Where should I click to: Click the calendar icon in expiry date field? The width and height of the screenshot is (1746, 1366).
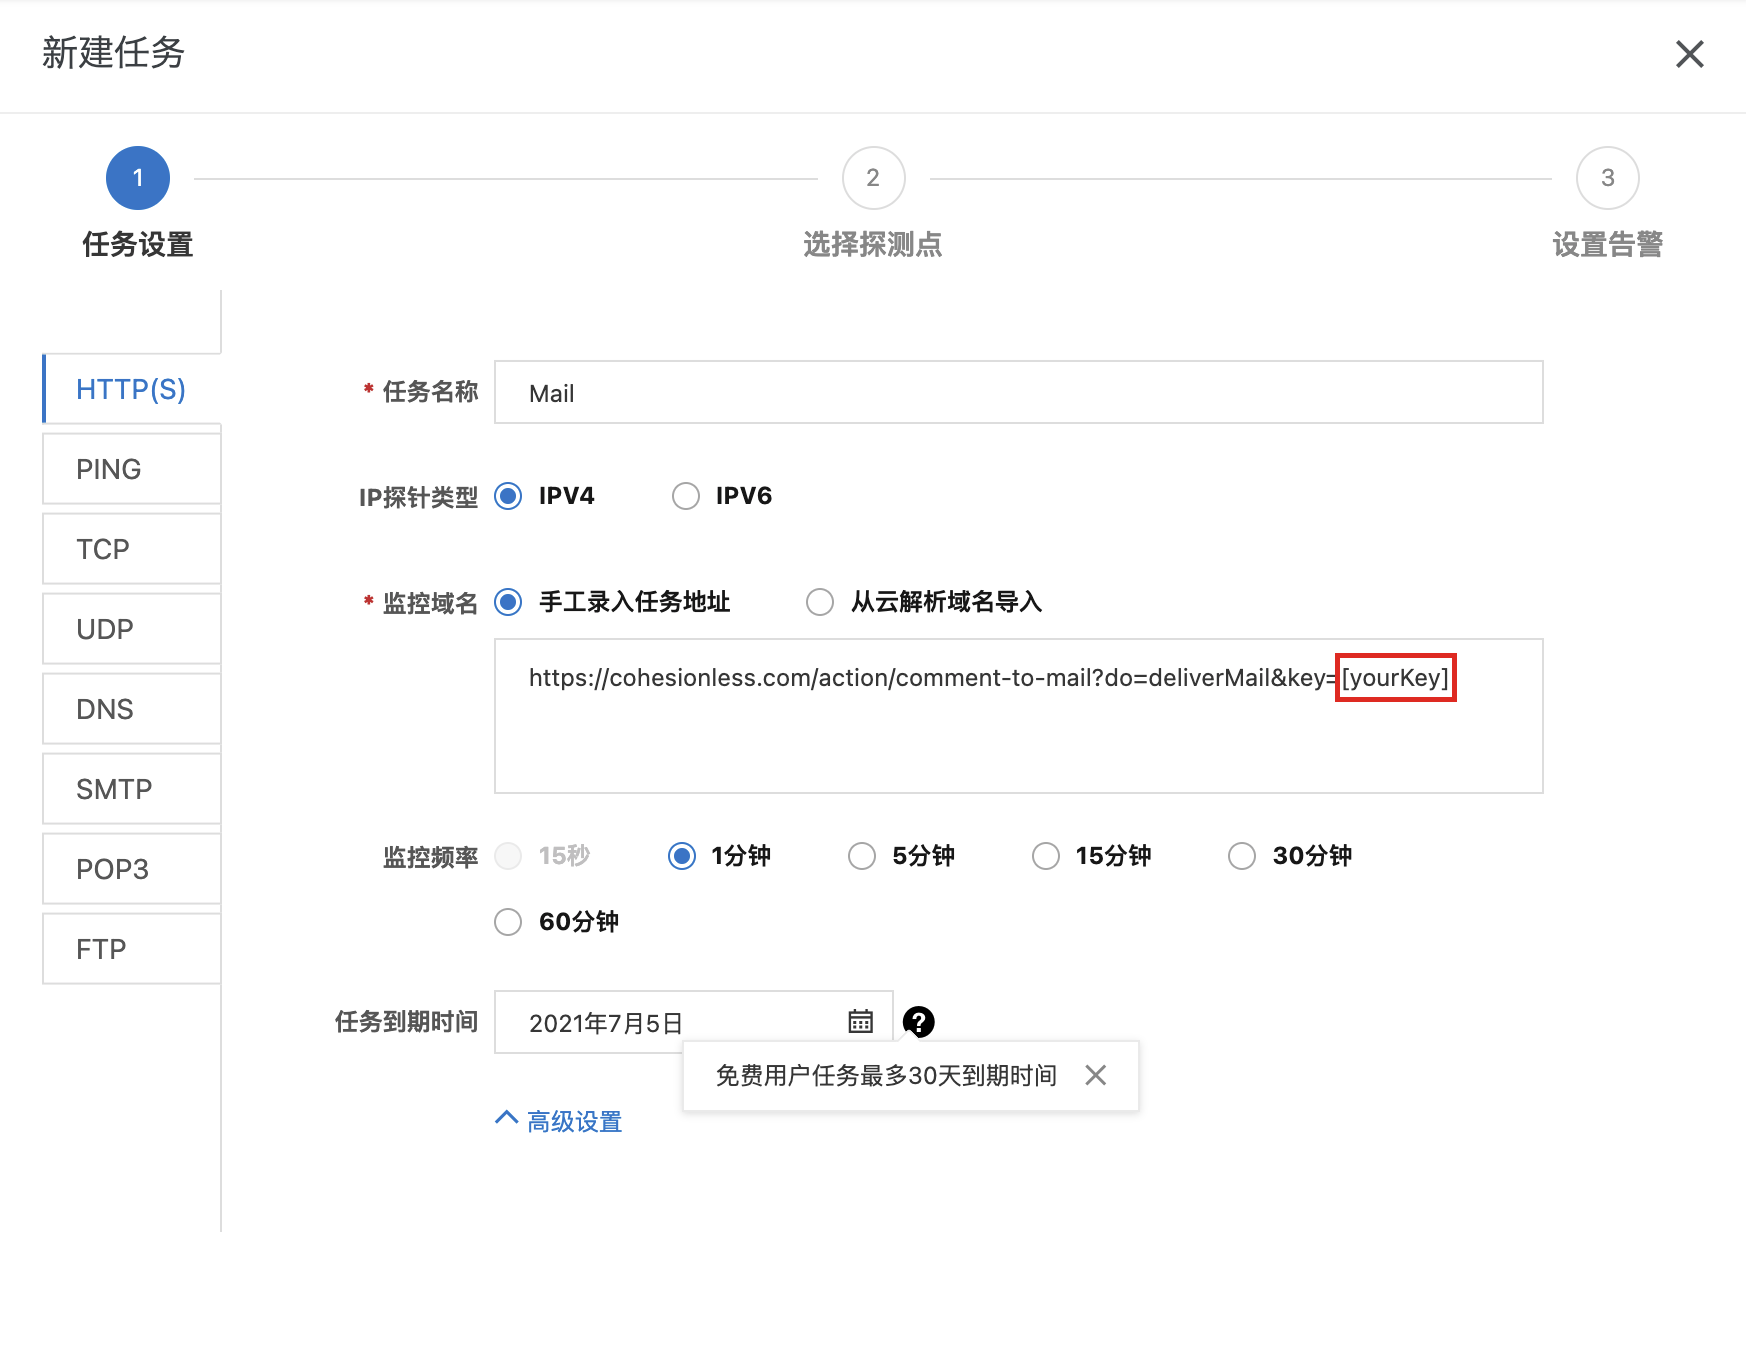pyautogui.click(x=860, y=1021)
